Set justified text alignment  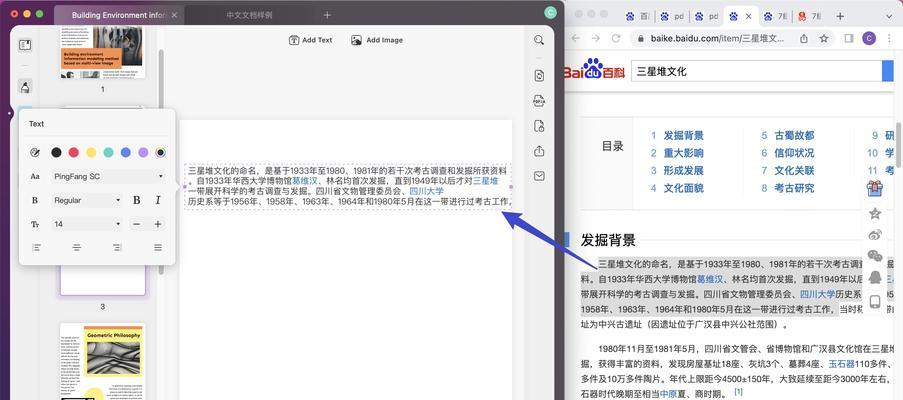click(x=158, y=247)
